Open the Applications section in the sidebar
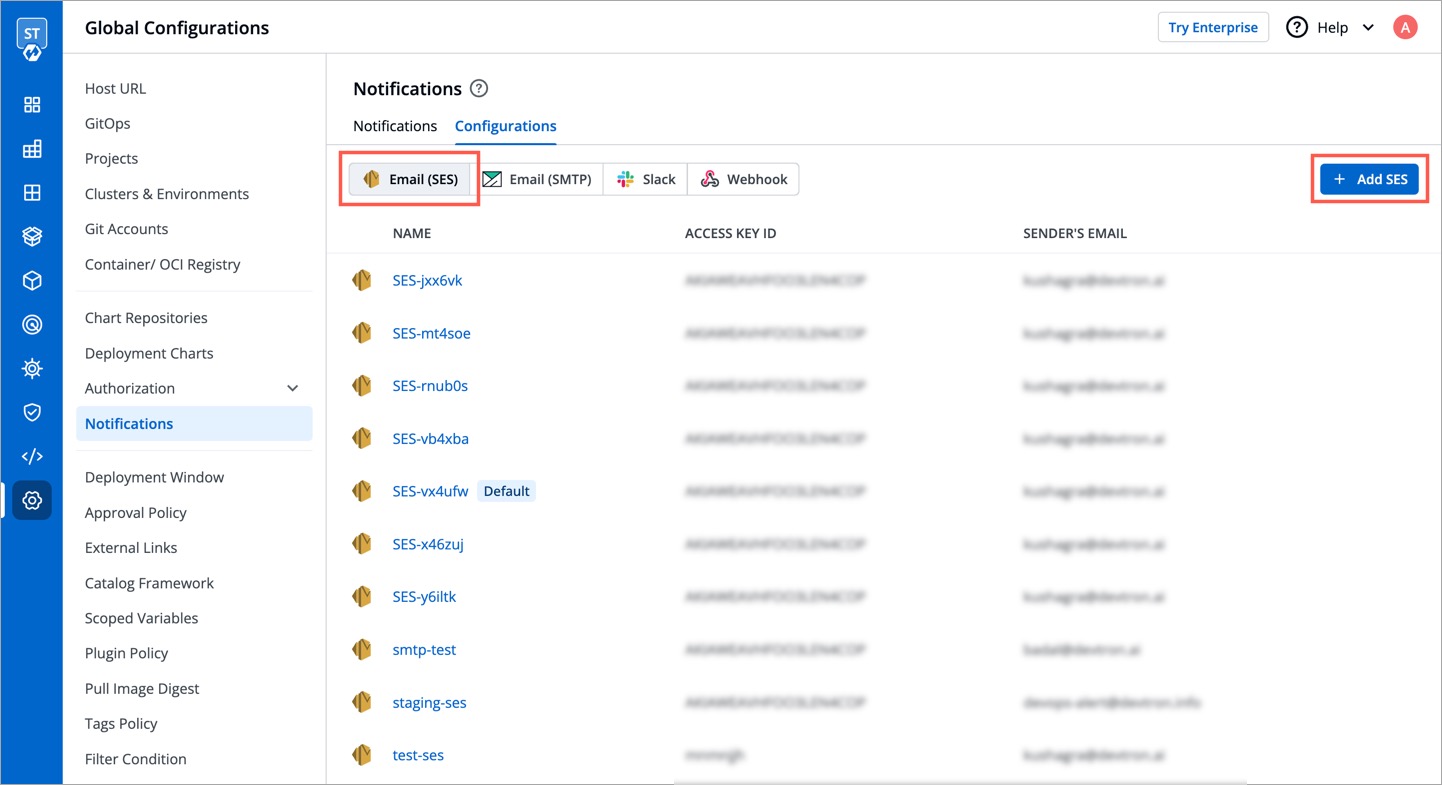Image resolution: width=1442 pixels, height=785 pixels. pos(32,104)
